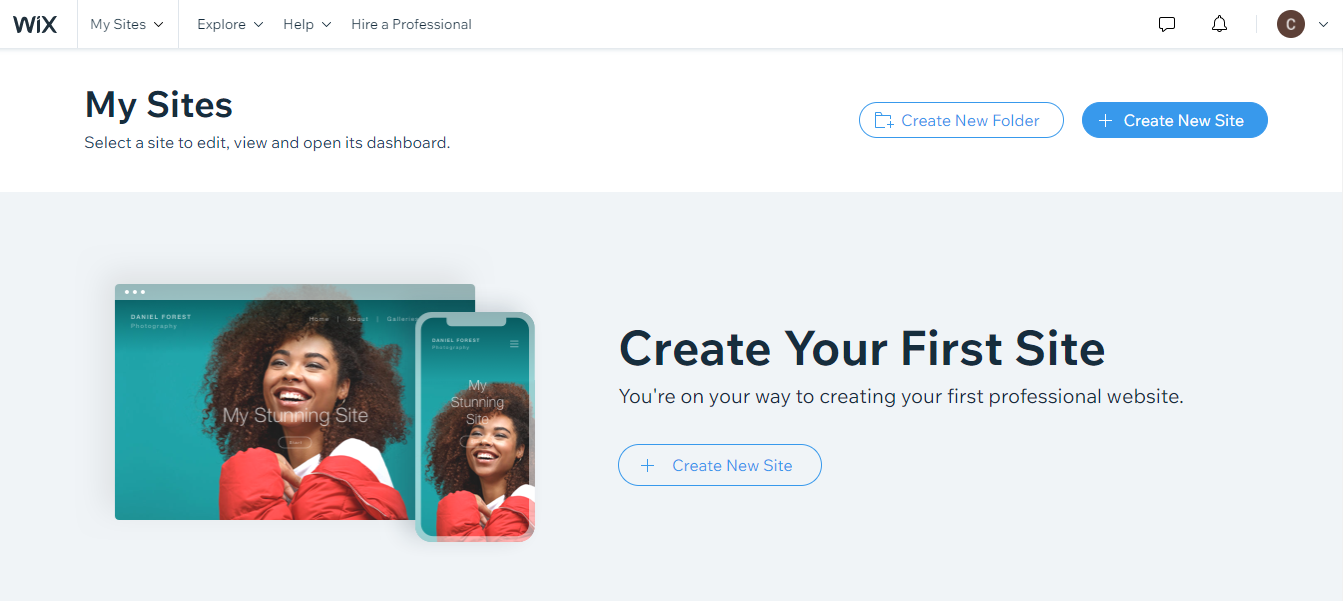
Task: Expand the My Sites dropdown
Action: point(127,24)
